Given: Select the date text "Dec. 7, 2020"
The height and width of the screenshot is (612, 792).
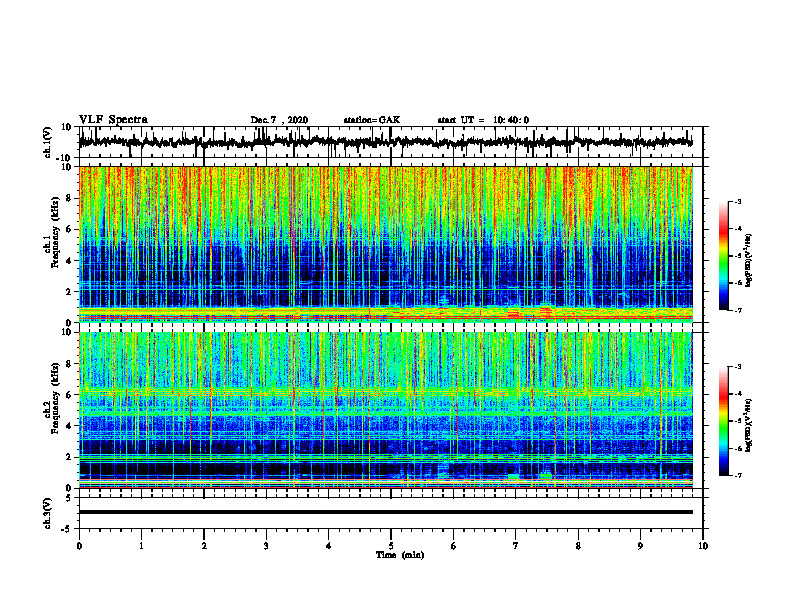Looking at the screenshot, I should 279,120.
